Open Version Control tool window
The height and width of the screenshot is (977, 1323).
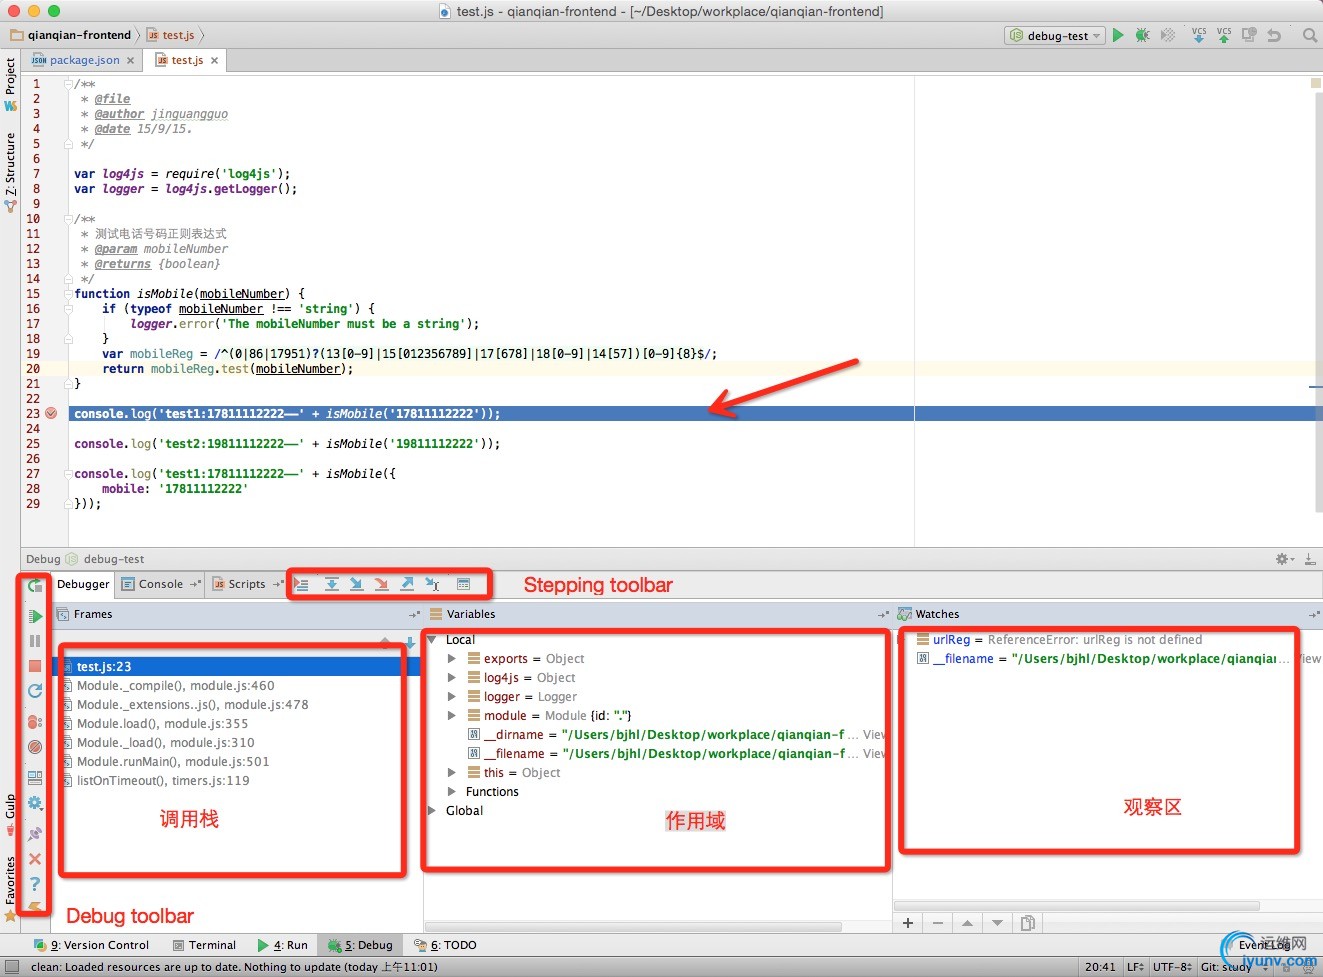click(x=92, y=945)
